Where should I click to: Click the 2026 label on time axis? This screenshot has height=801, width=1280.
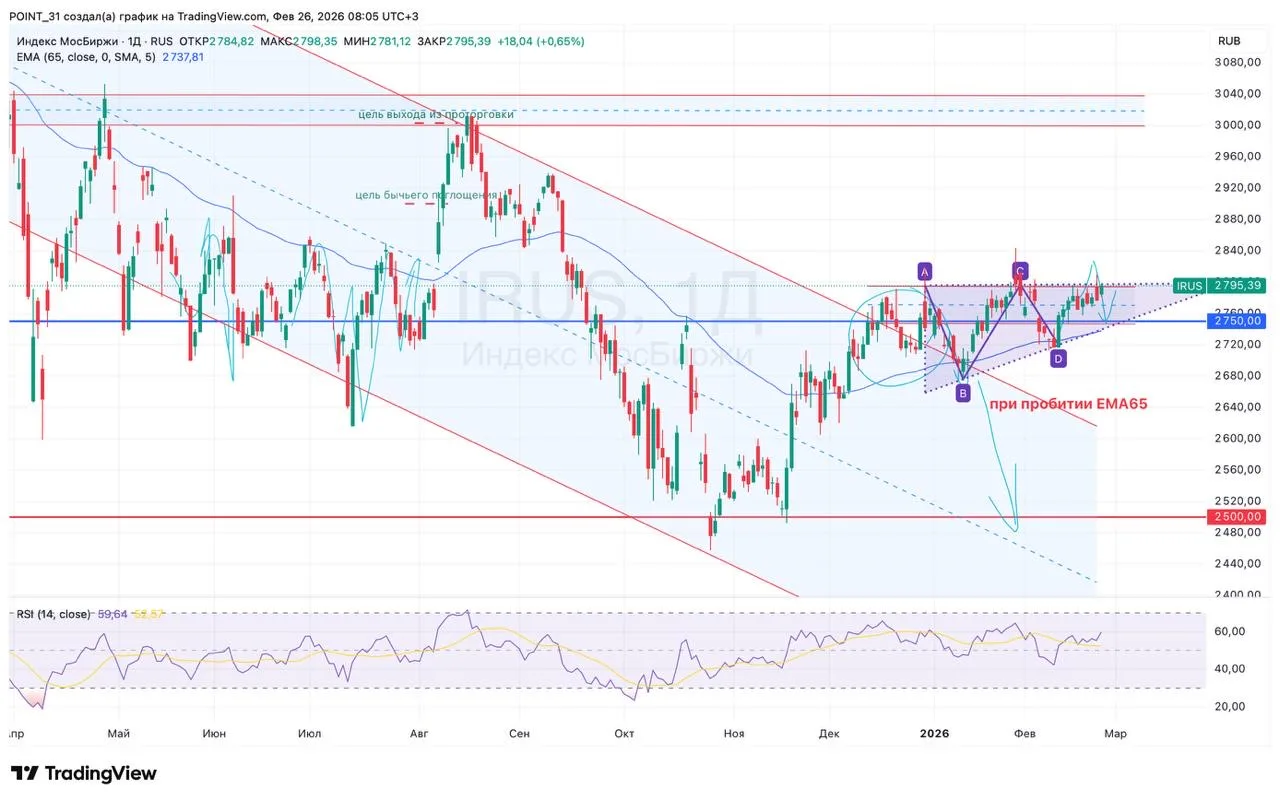(932, 733)
